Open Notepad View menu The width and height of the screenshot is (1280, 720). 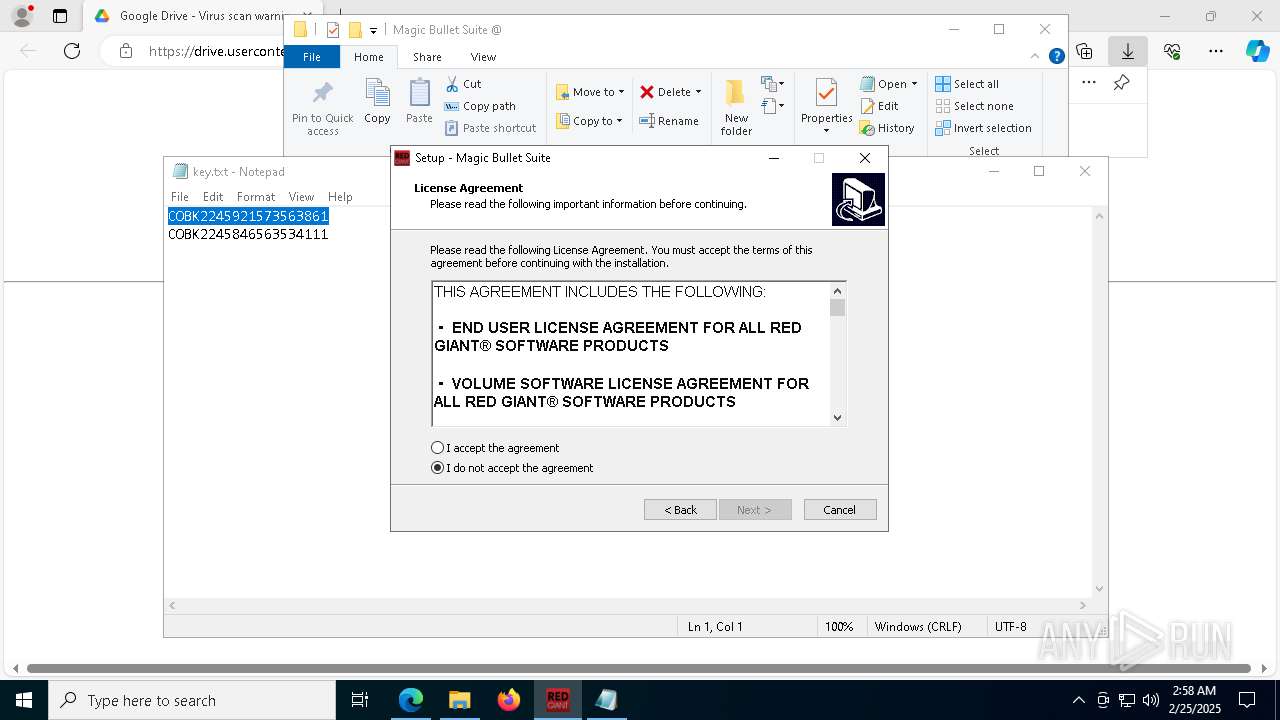coord(301,197)
